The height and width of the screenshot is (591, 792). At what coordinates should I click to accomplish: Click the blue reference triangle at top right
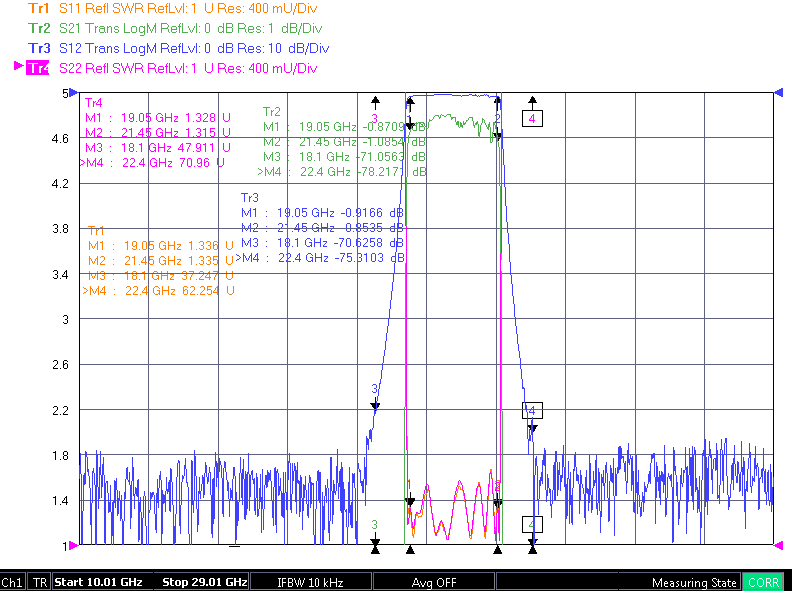click(778, 92)
